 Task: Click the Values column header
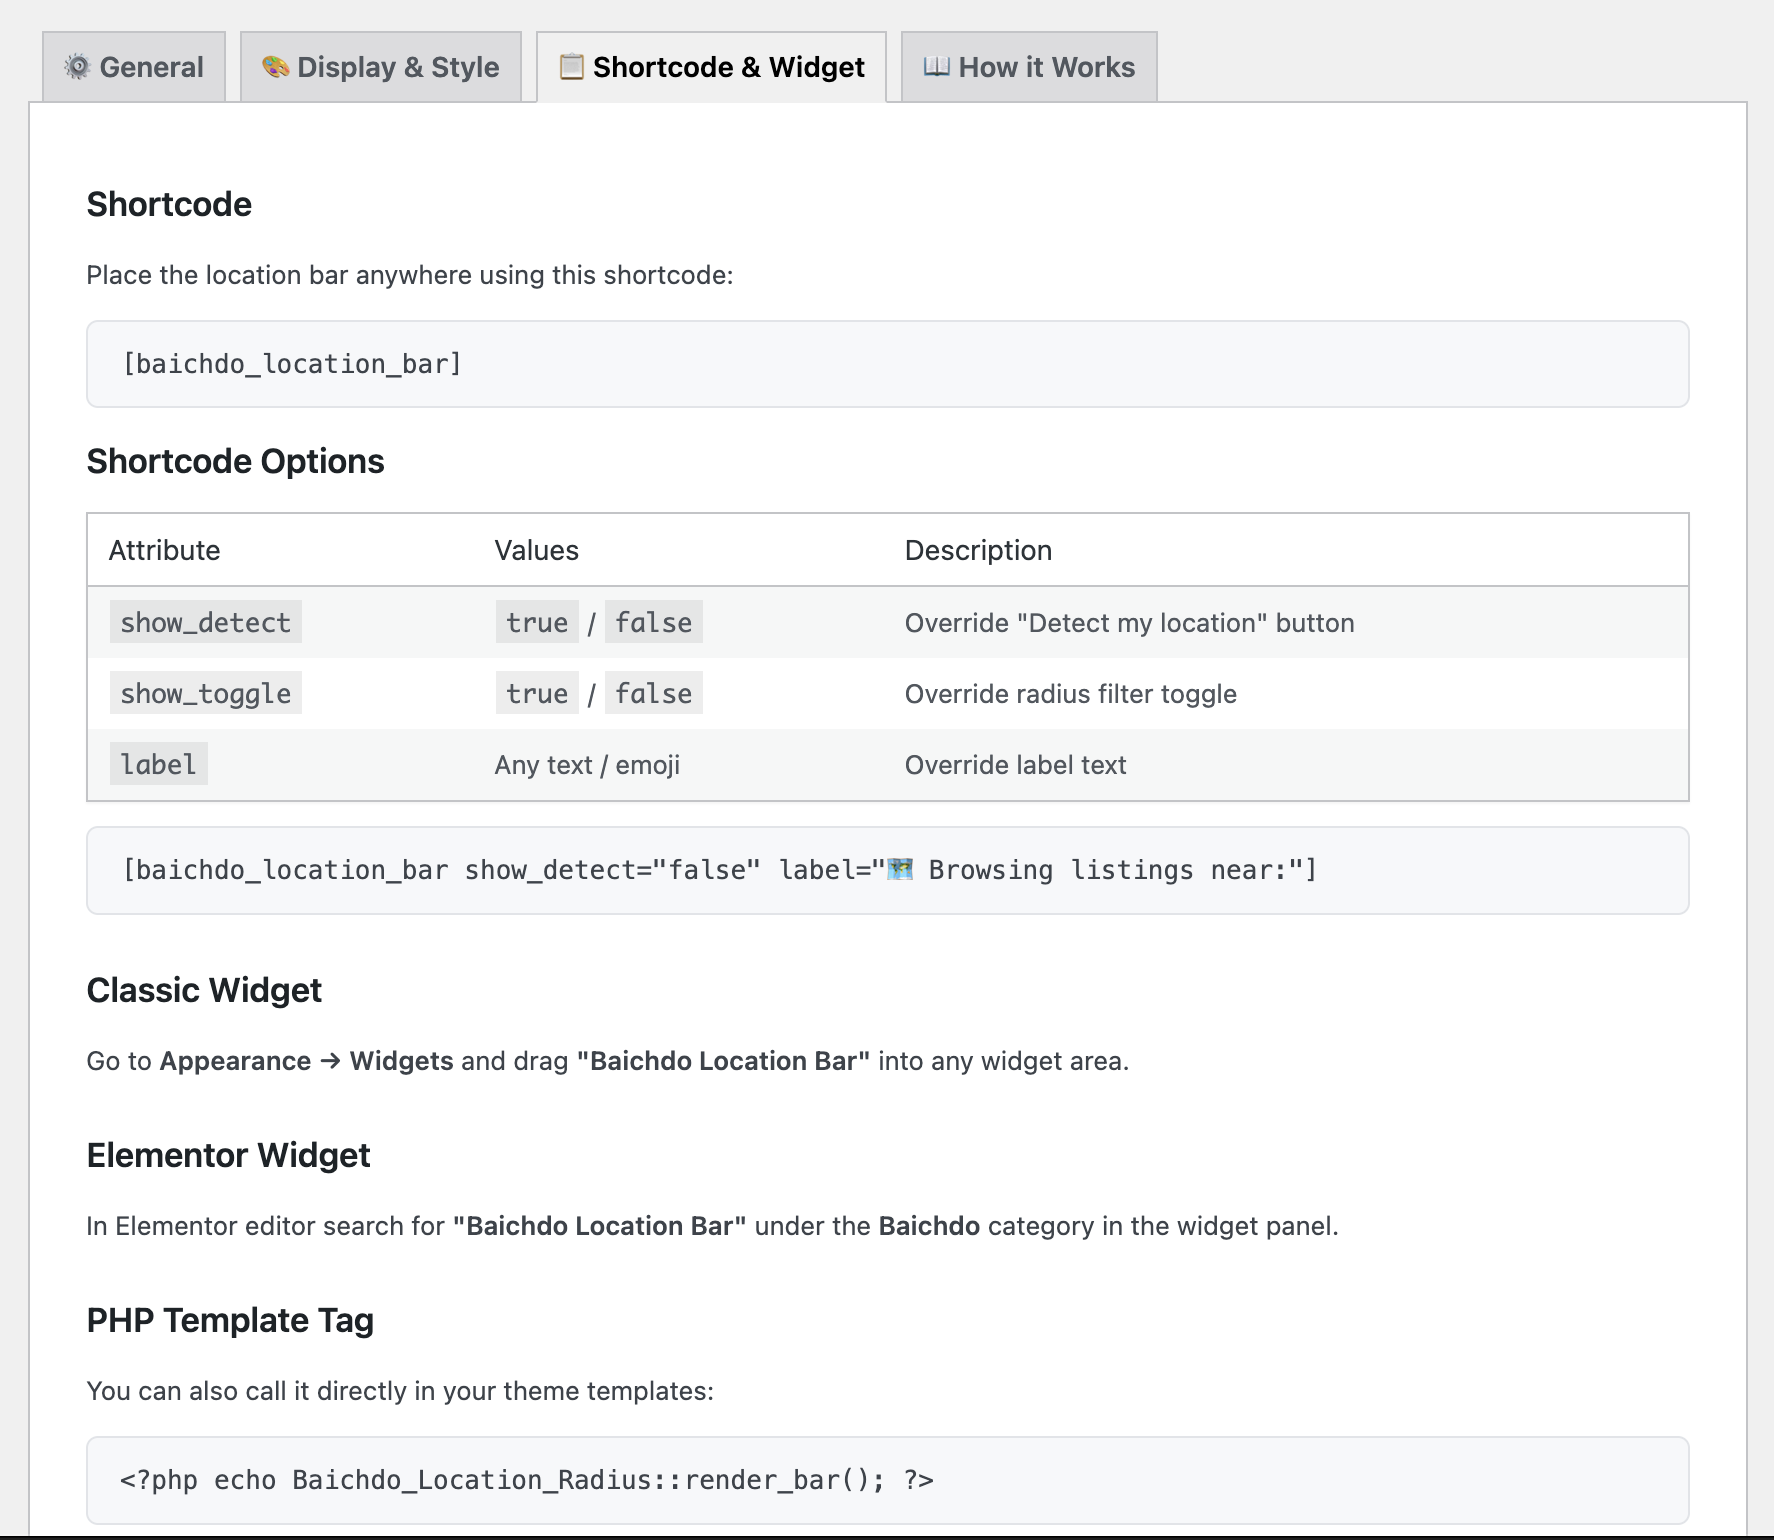point(537,550)
